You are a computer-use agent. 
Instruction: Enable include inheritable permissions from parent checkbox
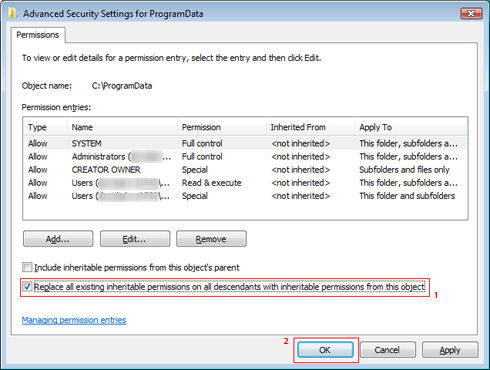[x=27, y=267]
